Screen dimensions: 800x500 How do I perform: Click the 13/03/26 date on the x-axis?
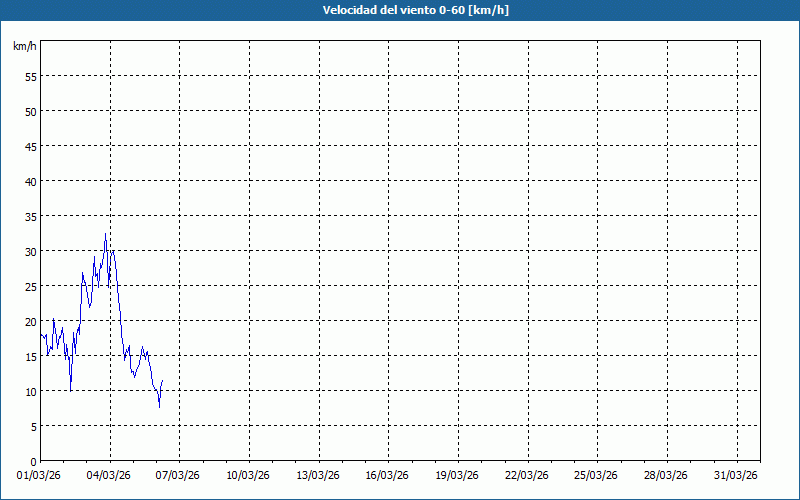[x=319, y=474]
